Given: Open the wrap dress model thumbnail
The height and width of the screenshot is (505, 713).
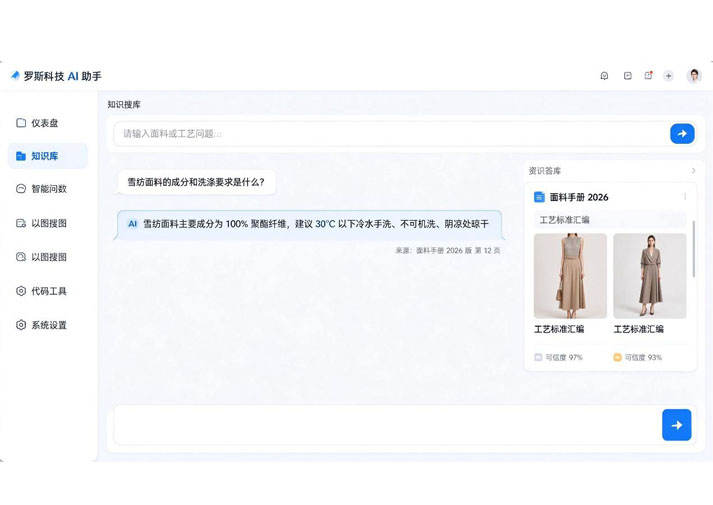Looking at the screenshot, I should 650,276.
